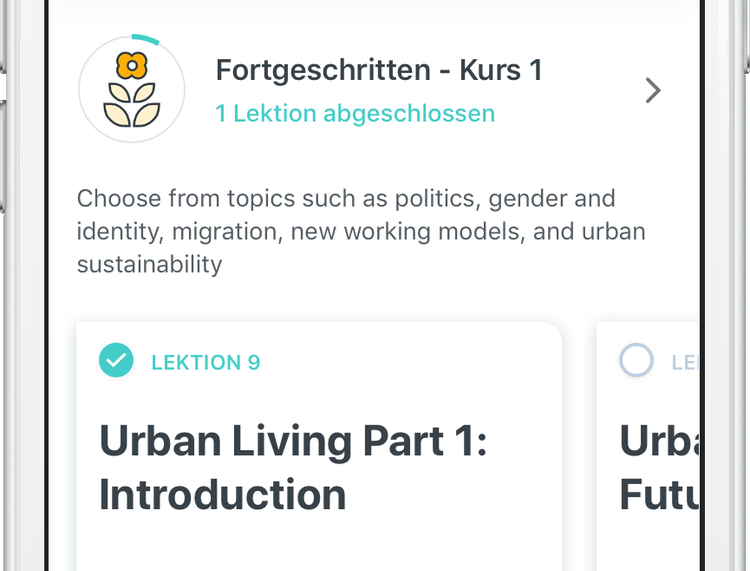This screenshot has height=571, width=750.
Task: Mark the second lesson's empty circle
Action: click(x=636, y=361)
